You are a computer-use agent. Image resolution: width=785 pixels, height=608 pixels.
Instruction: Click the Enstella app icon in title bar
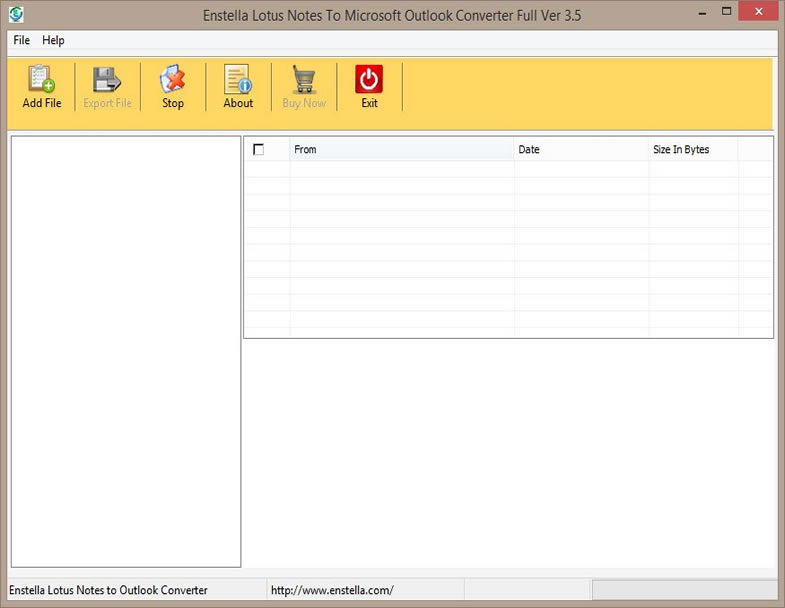15,15
